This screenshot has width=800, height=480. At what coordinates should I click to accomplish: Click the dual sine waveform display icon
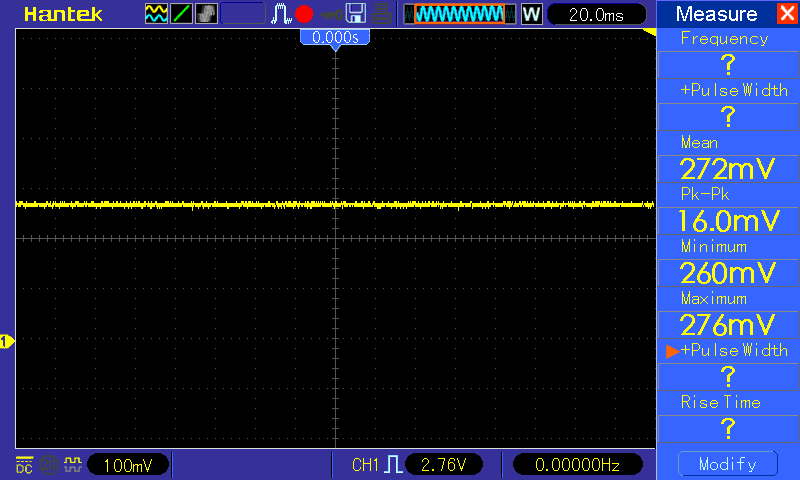(156, 14)
